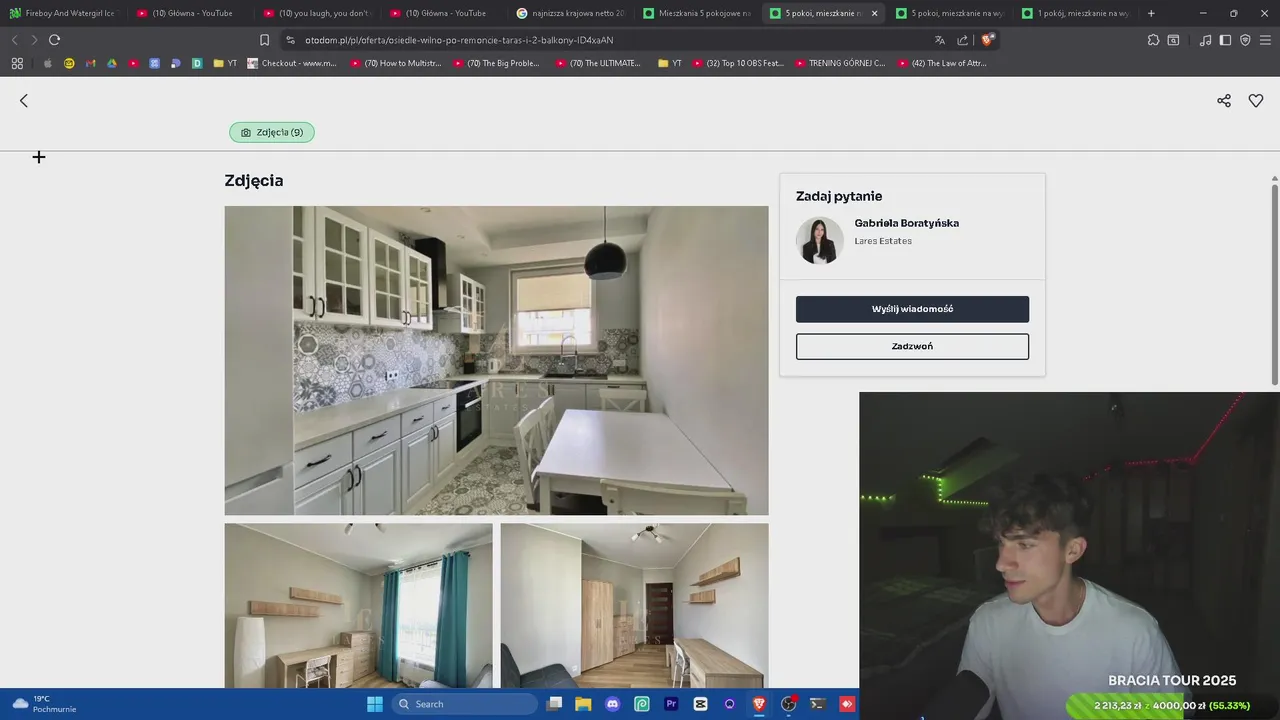This screenshot has height=720, width=1280.
Task: Open the Brave VPN shield icon
Action: (x=1245, y=40)
